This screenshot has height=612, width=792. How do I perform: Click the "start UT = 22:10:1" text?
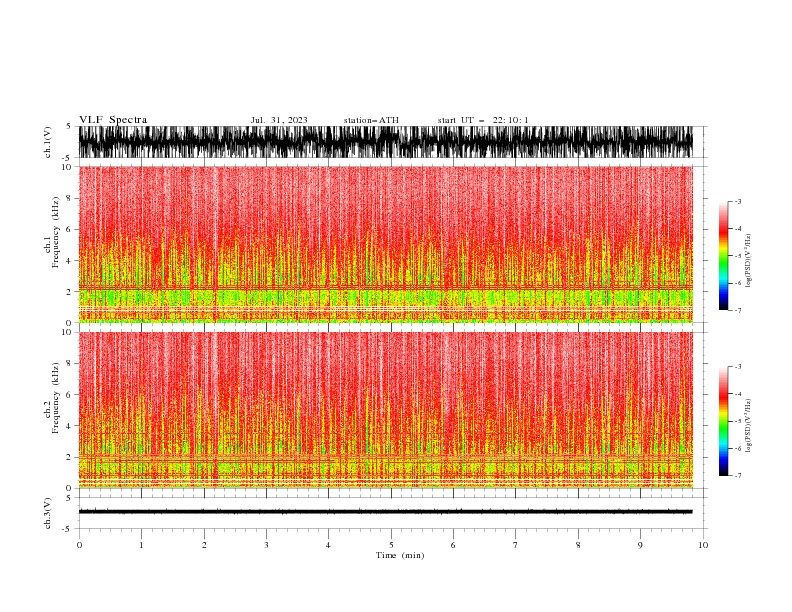(x=483, y=120)
